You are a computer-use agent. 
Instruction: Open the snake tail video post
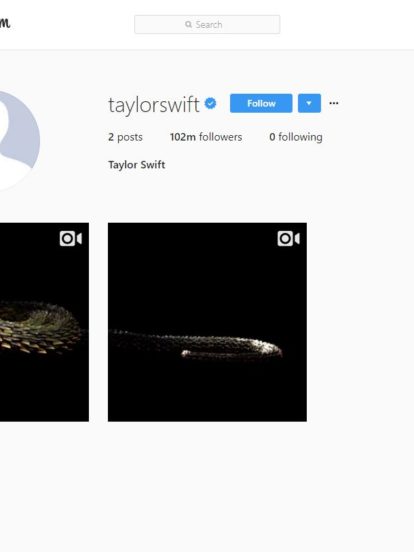click(207, 322)
